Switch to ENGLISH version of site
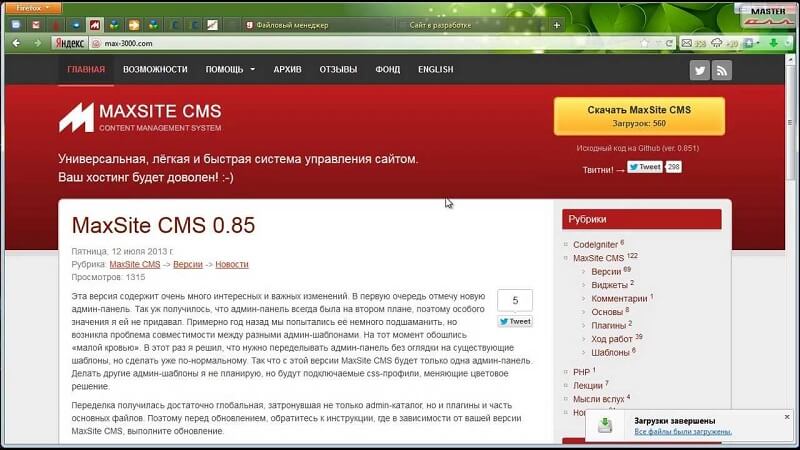Screen dimensions: 800x450 click(435, 69)
